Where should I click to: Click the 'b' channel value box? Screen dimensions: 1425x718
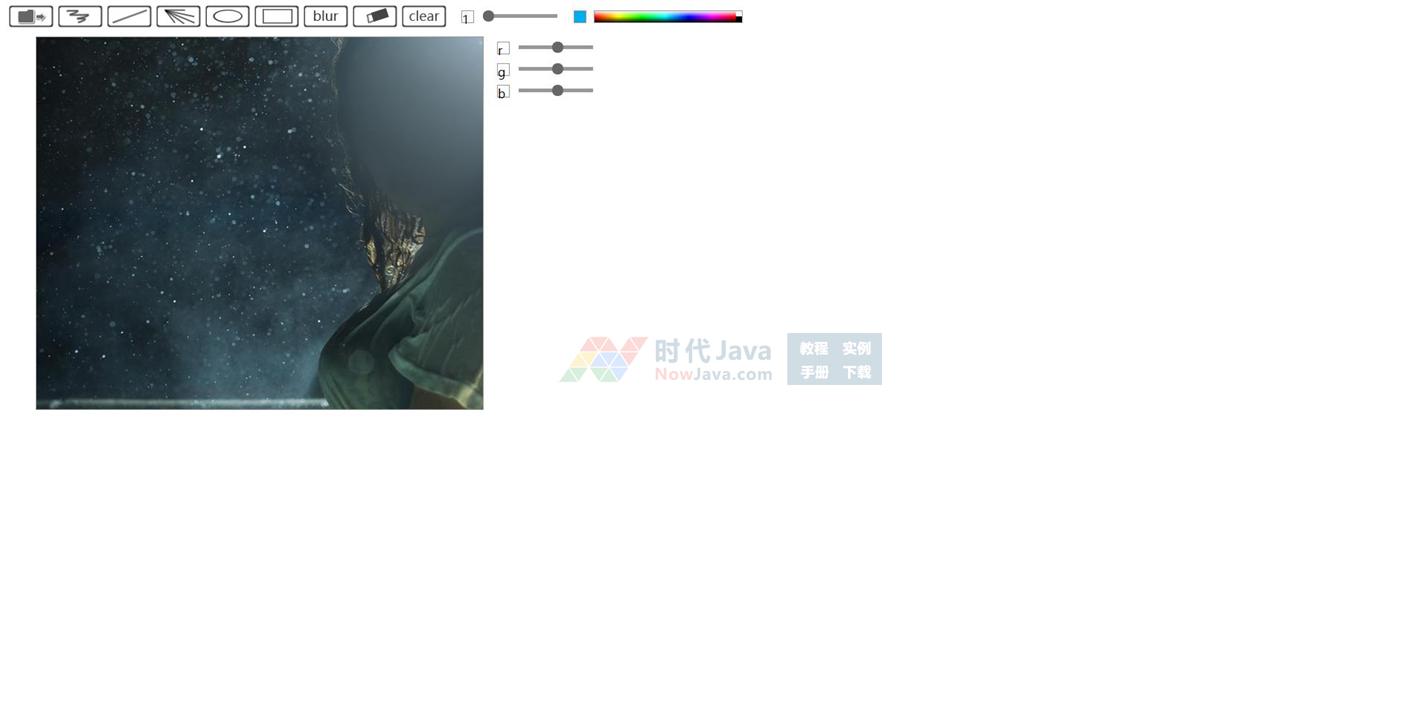[503, 91]
